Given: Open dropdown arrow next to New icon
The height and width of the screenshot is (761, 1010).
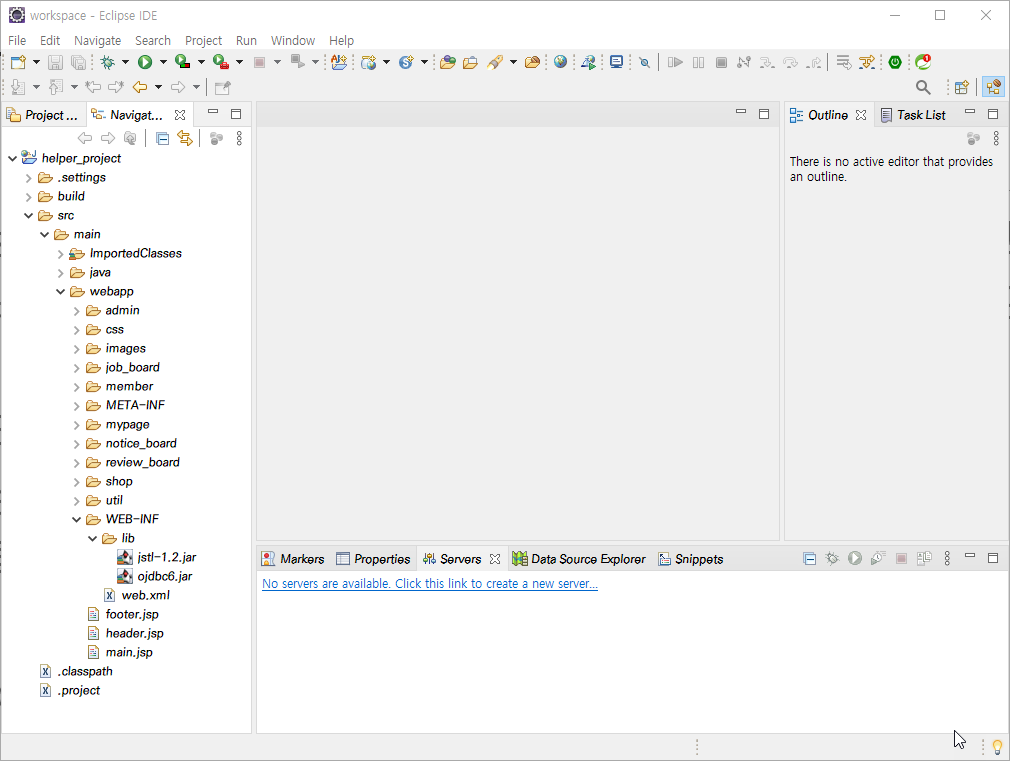Looking at the screenshot, I should click(36, 63).
